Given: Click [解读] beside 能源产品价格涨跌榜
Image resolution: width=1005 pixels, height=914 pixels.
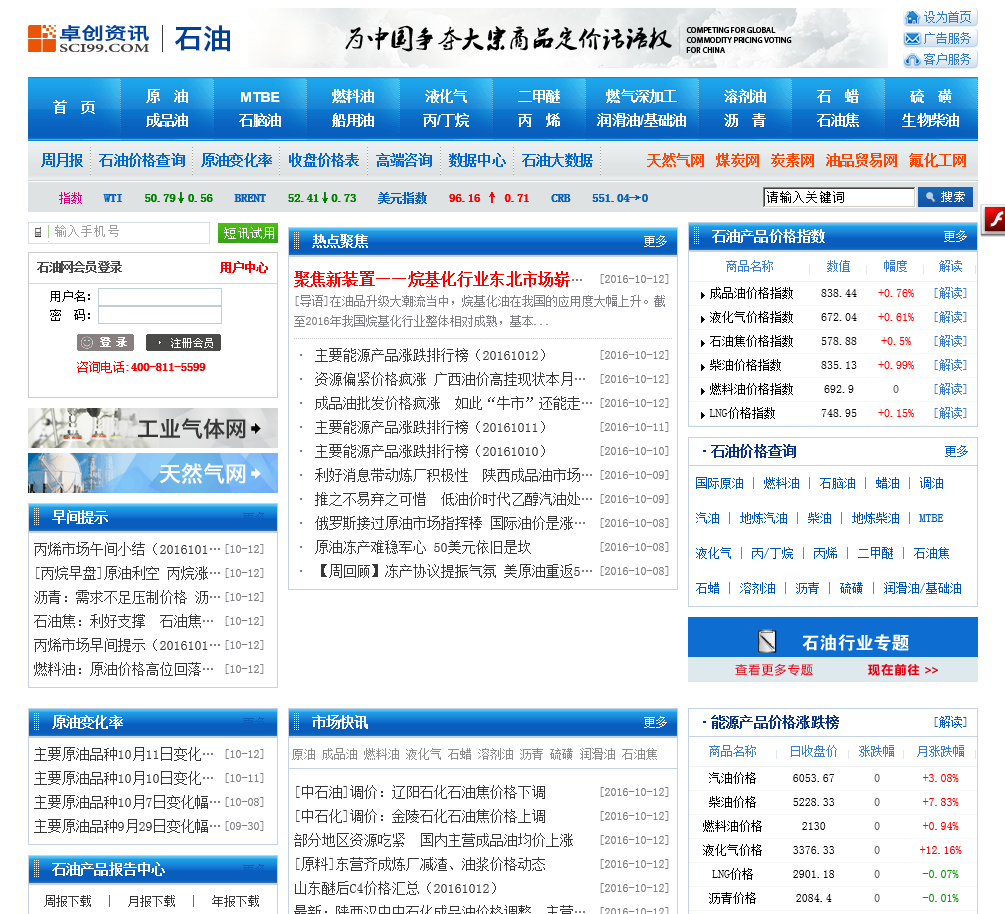Looking at the screenshot, I should click(950, 722).
